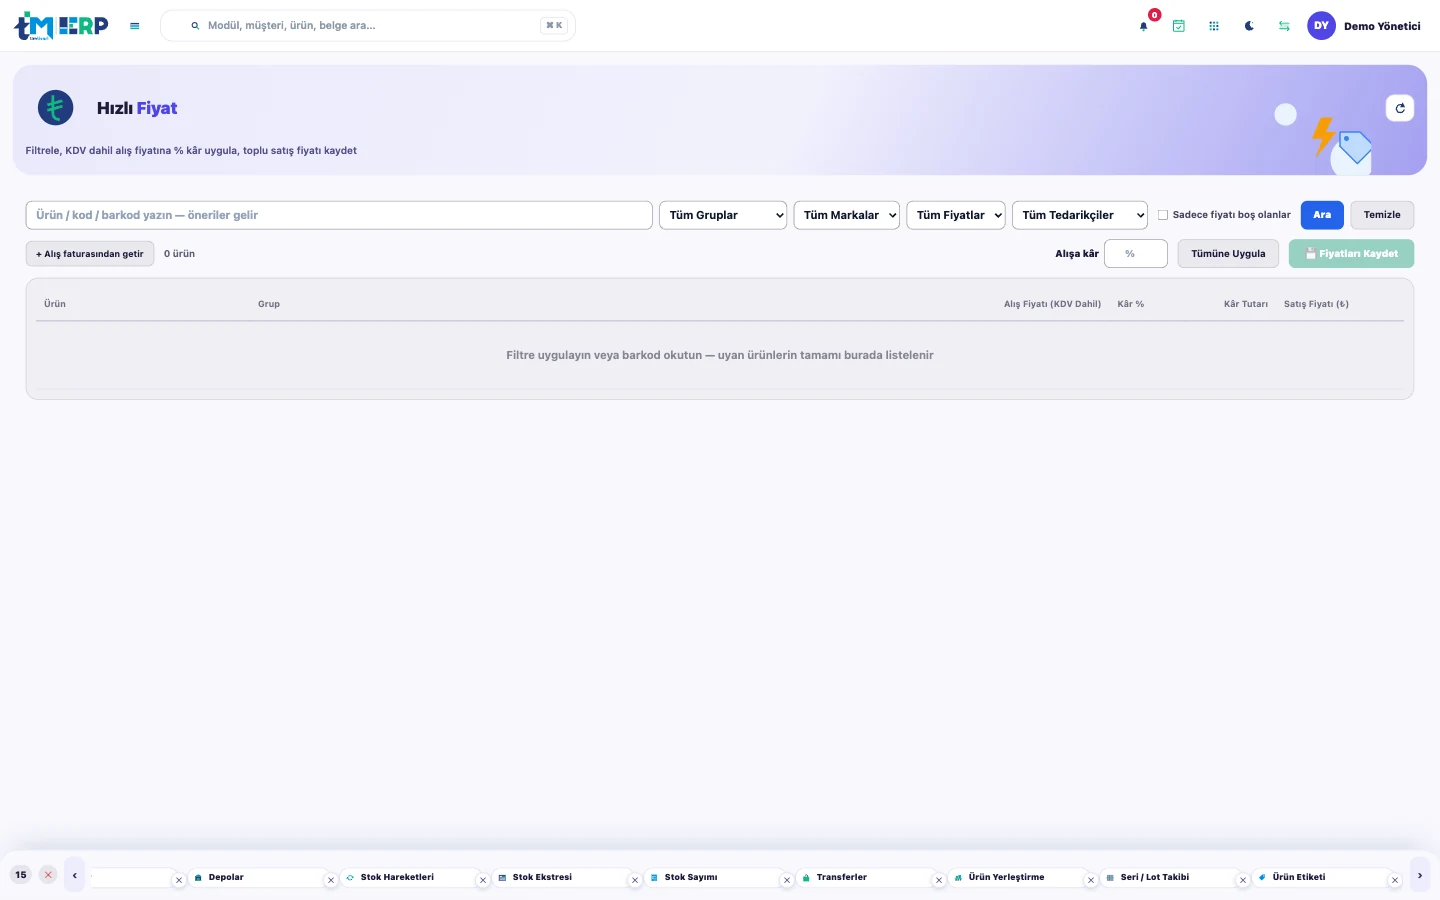Click the Fiyatları Kaydet button
The height and width of the screenshot is (900, 1440).
(x=1352, y=254)
